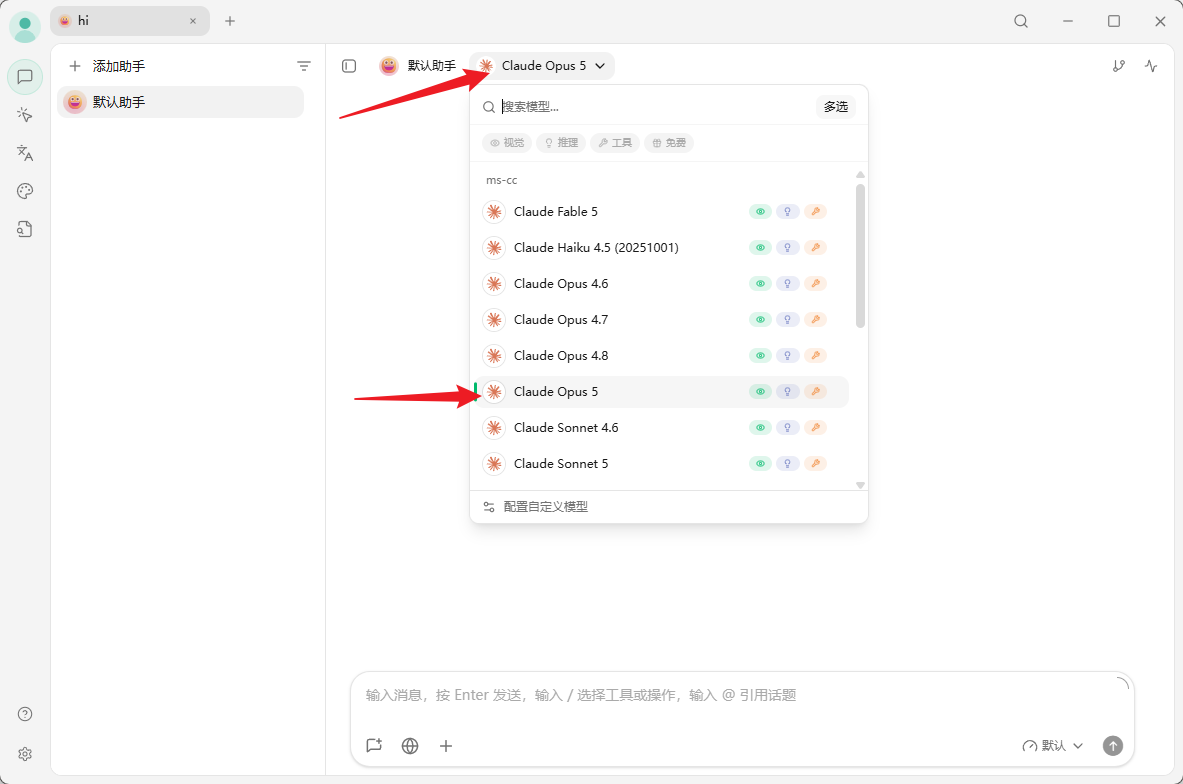Click the branch icon at top right
The width and height of the screenshot is (1183, 784).
1119,66
